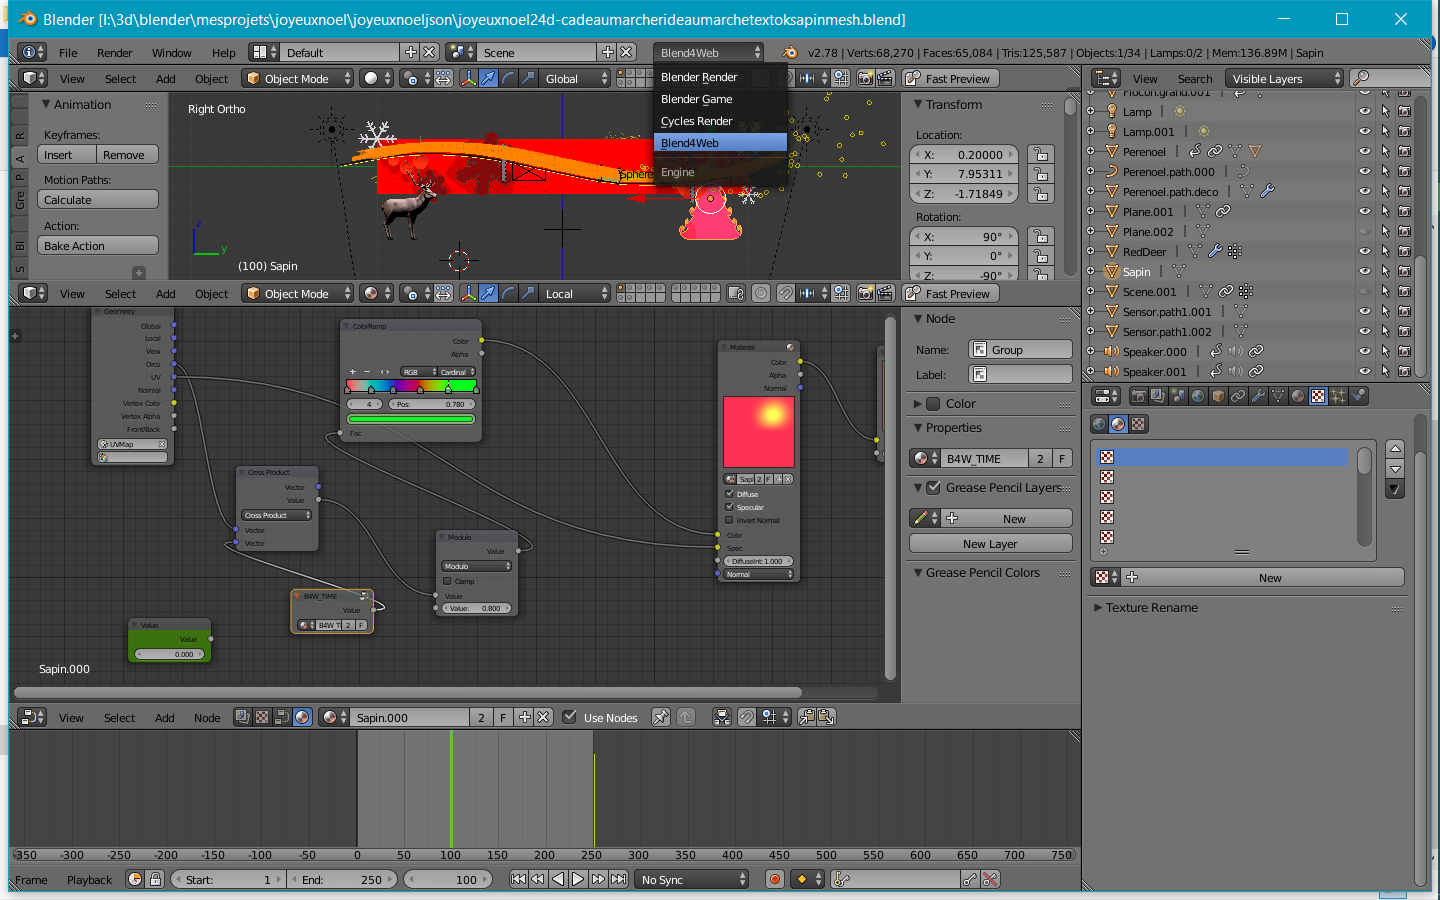Toggle visibility of RedDeer in outliner

[1364, 251]
